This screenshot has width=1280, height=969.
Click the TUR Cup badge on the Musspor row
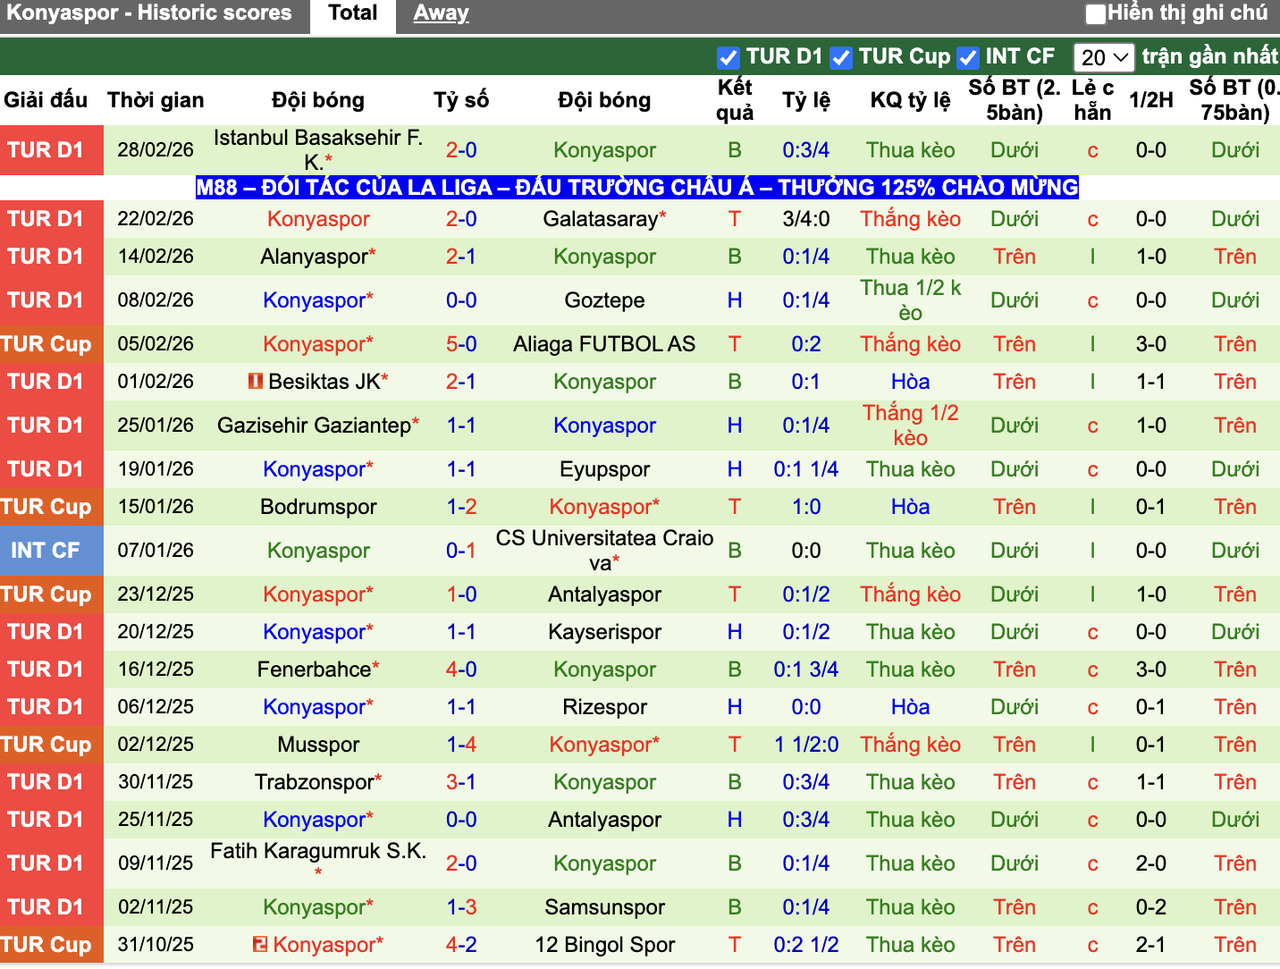[51, 744]
